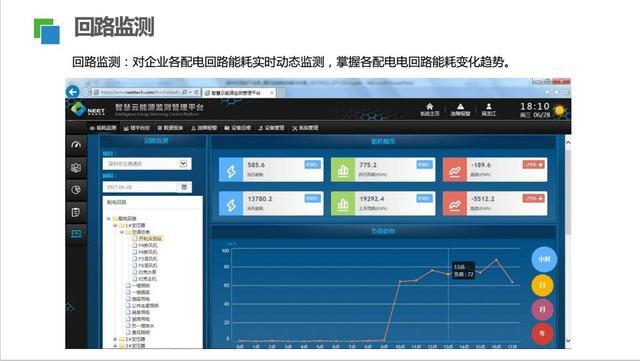Expand the 2# transformer tree node
This screenshot has width=640, height=361.
point(116,339)
